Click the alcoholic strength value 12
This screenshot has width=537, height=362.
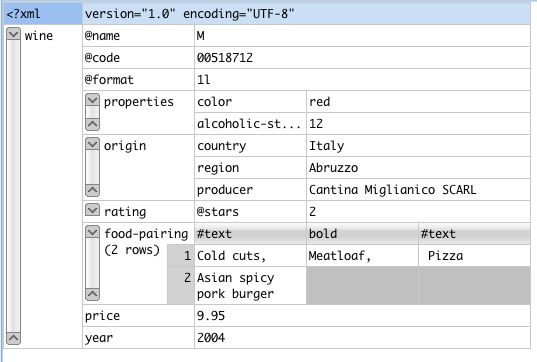[419, 124]
